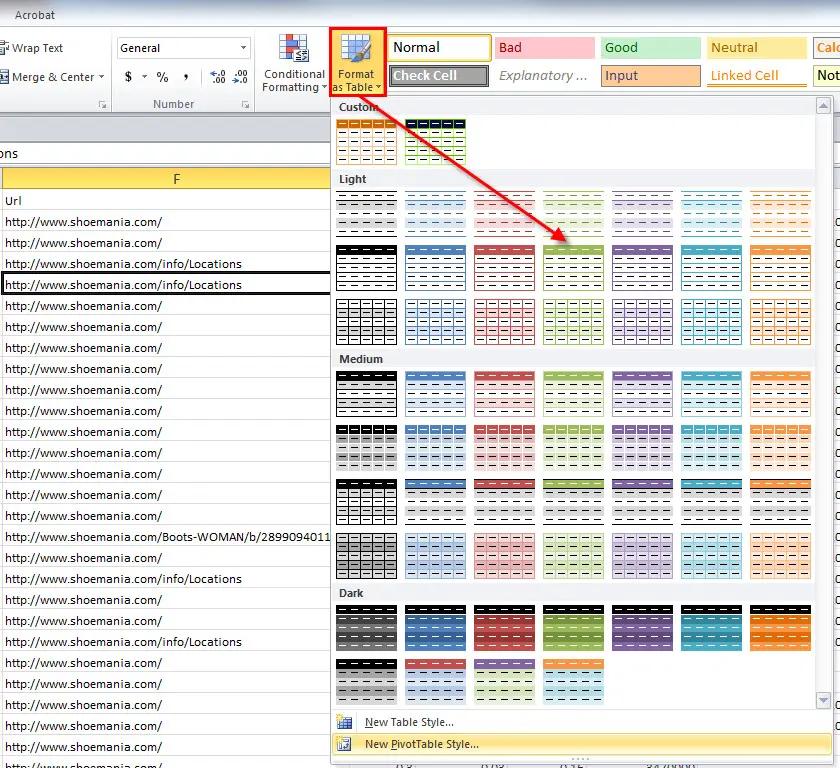This screenshot has width=840, height=768.
Task: Increase decimal places
Action: pyautogui.click(x=216, y=74)
